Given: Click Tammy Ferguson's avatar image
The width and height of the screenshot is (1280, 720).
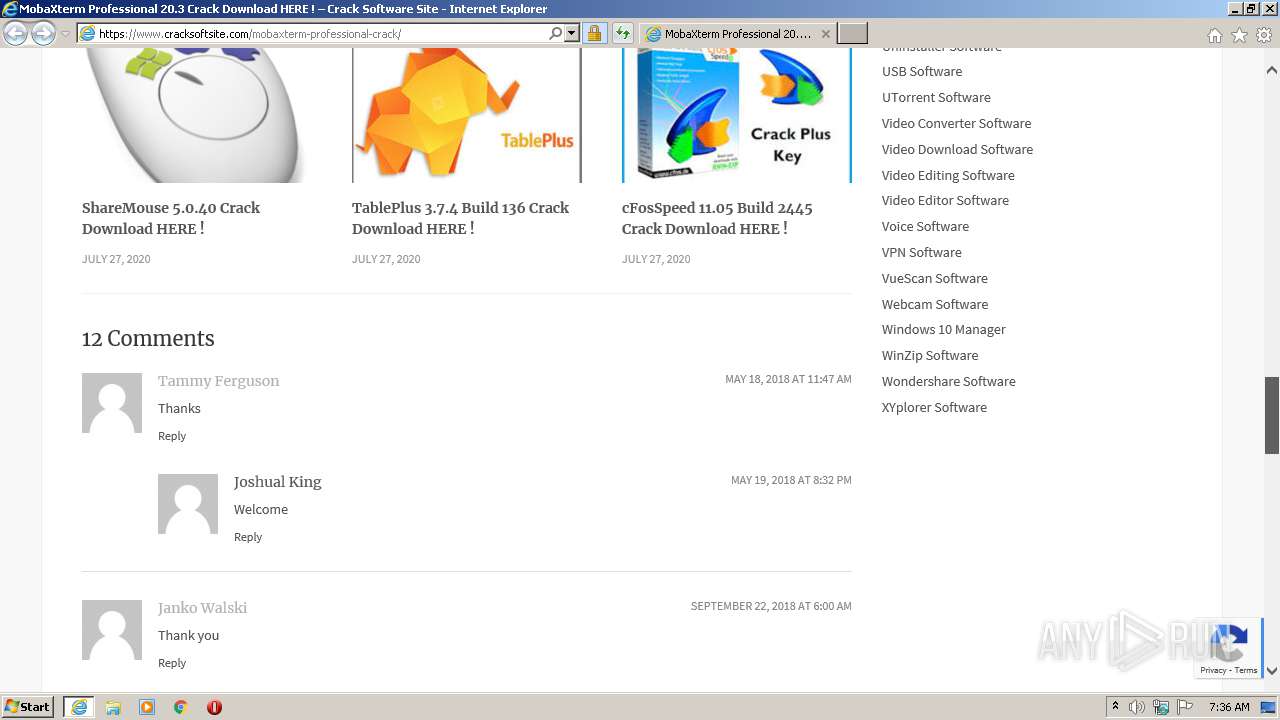Looking at the screenshot, I should 112,403.
